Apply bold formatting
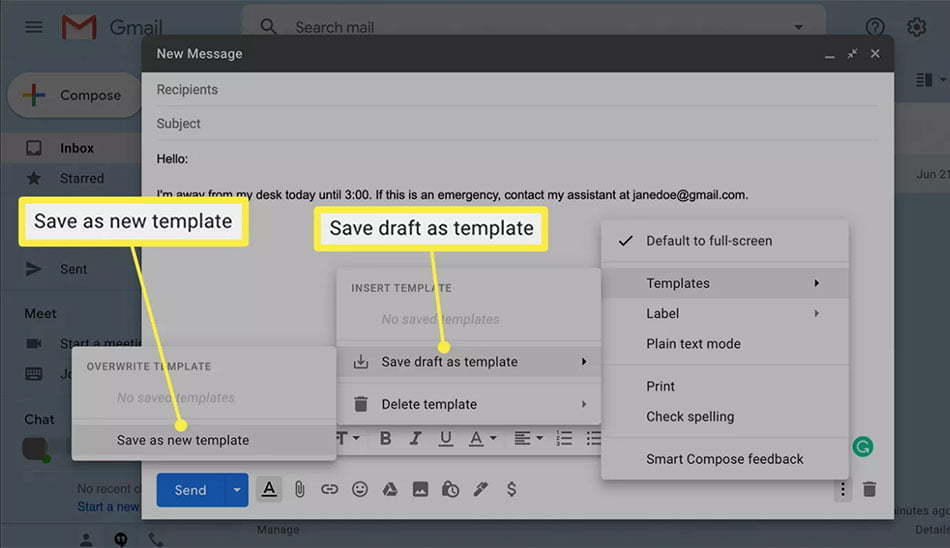 [385, 438]
